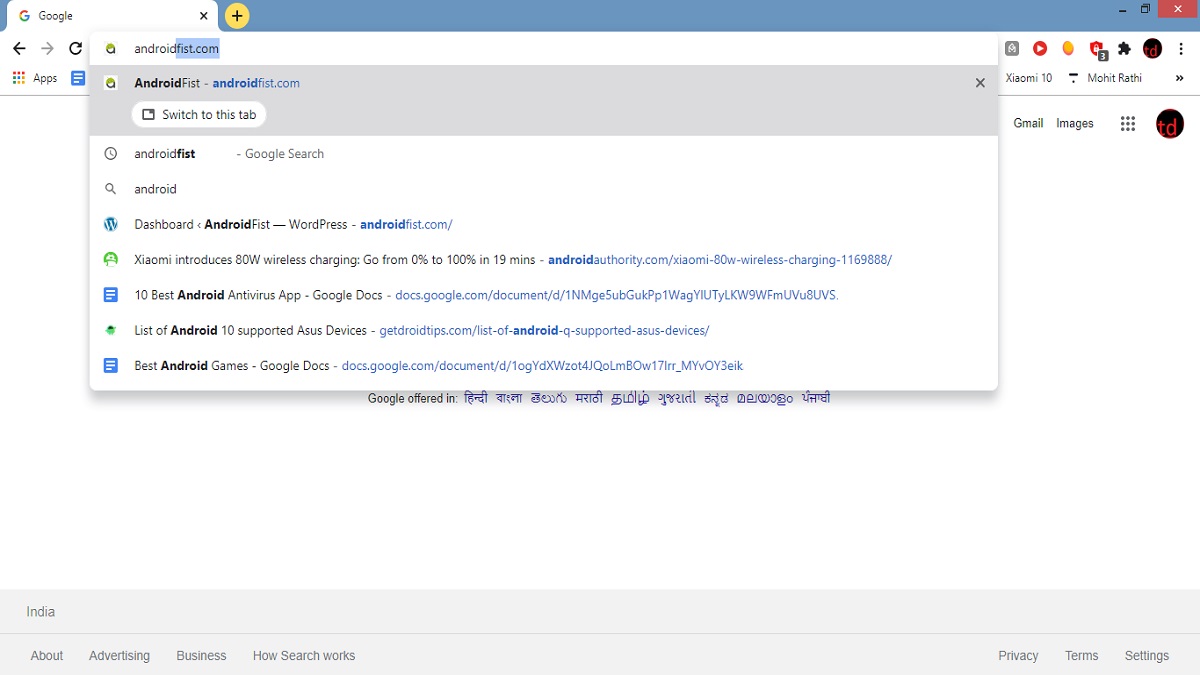Open How Search works footer link
Screen dimensions: 1200x675
304,656
